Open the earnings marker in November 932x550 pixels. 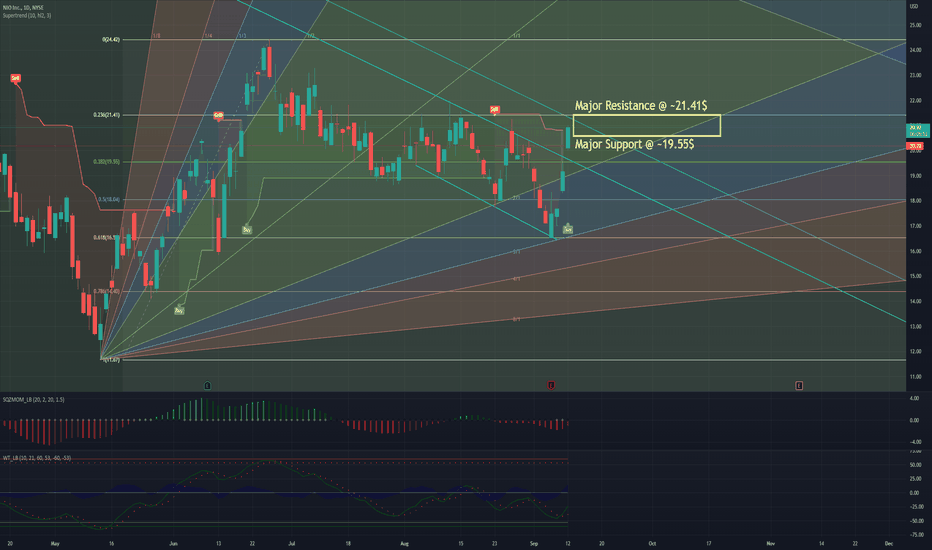point(799,385)
